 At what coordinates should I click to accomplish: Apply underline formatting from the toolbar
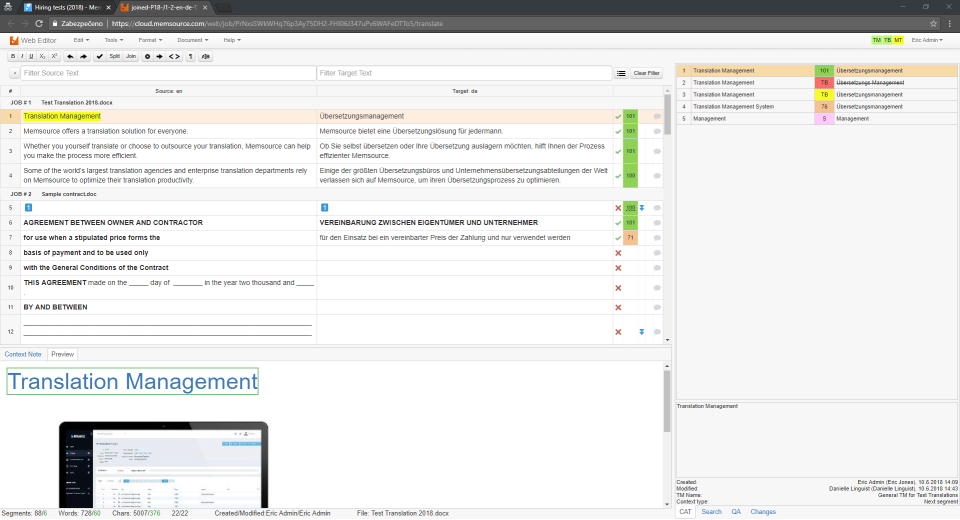[31, 56]
